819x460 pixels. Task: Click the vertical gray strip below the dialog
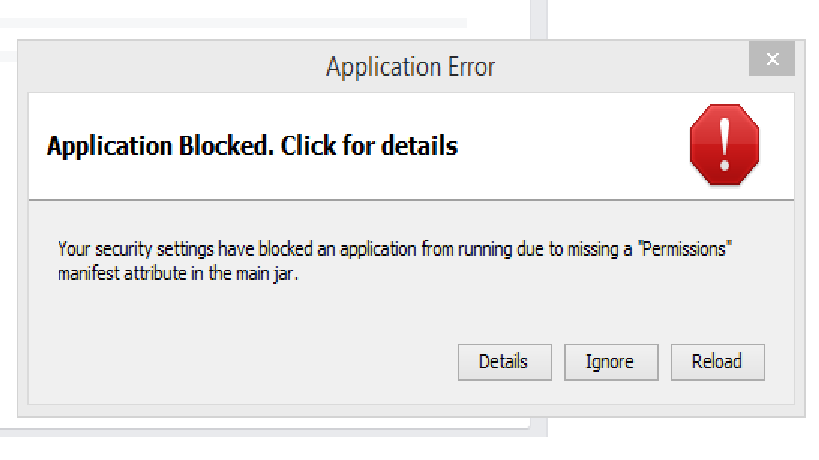538,427
